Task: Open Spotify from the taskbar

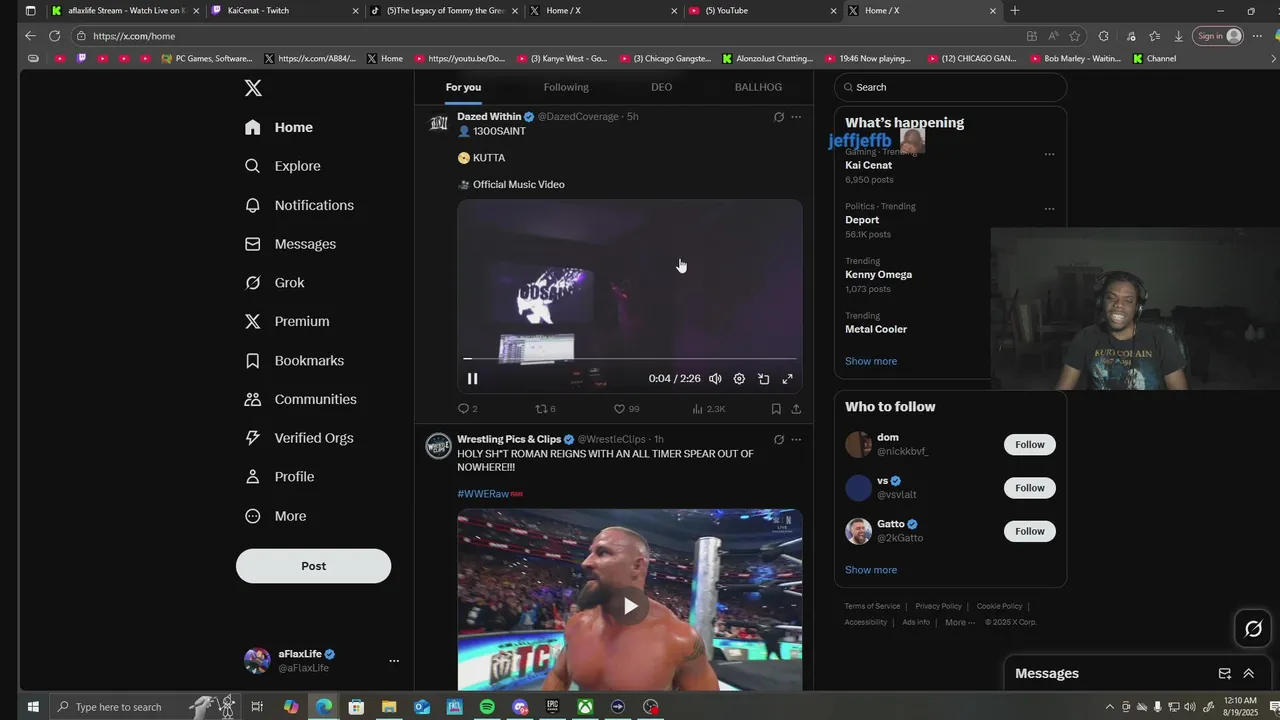Action: click(487, 707)
